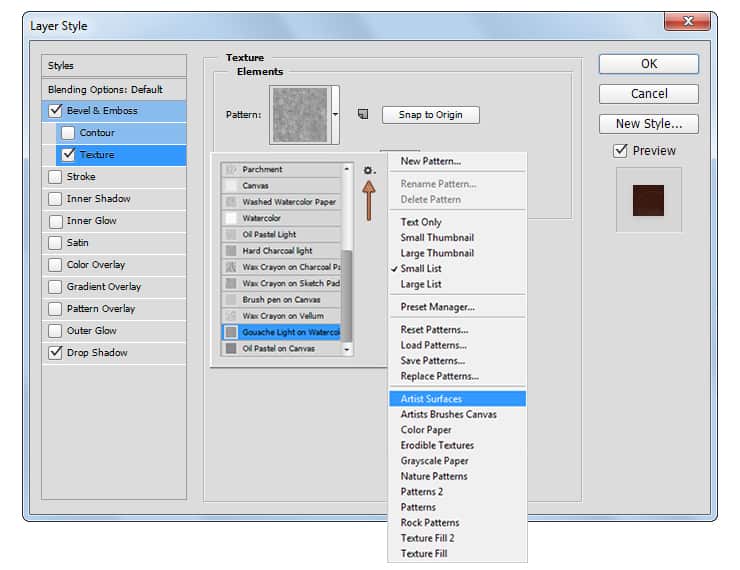Check the Satin effect box
Screen dimensions: 740x570
click(x=55, y=243)
